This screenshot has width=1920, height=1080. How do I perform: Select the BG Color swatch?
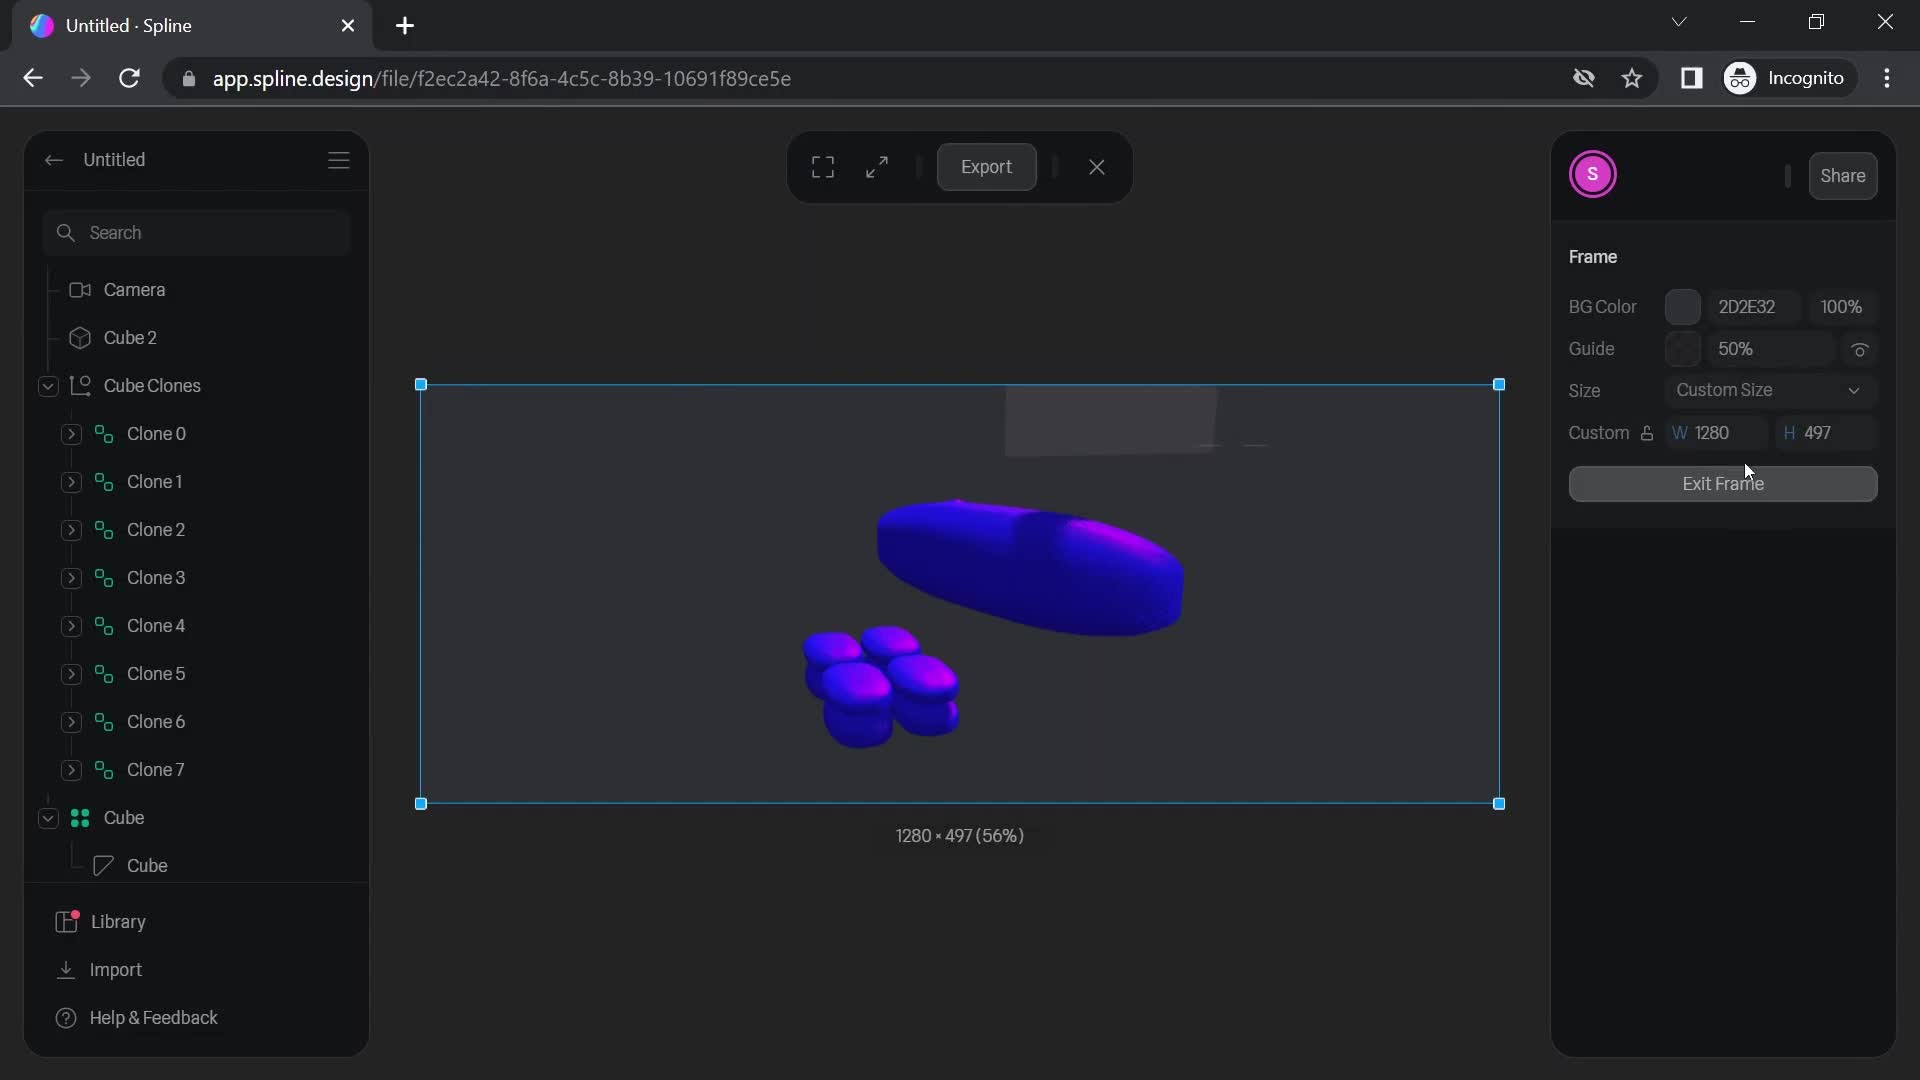[1683, 305]
